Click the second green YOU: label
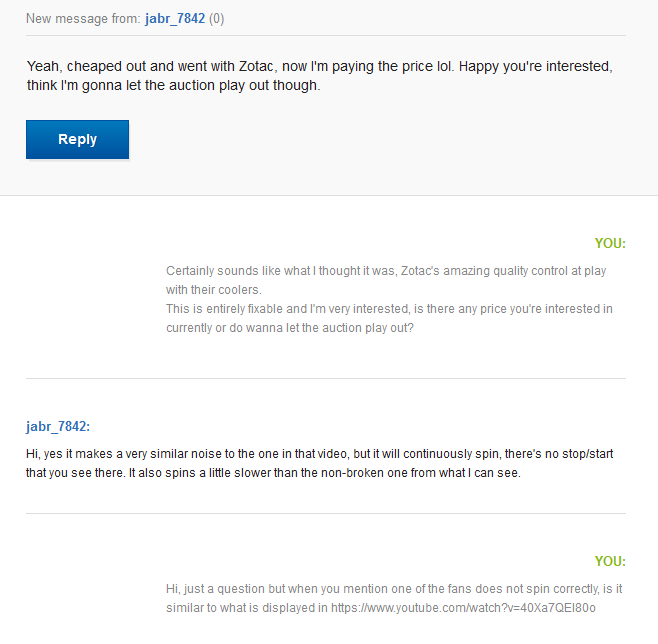This screenshot has height=644, width=658. click(x=610, y=561)
